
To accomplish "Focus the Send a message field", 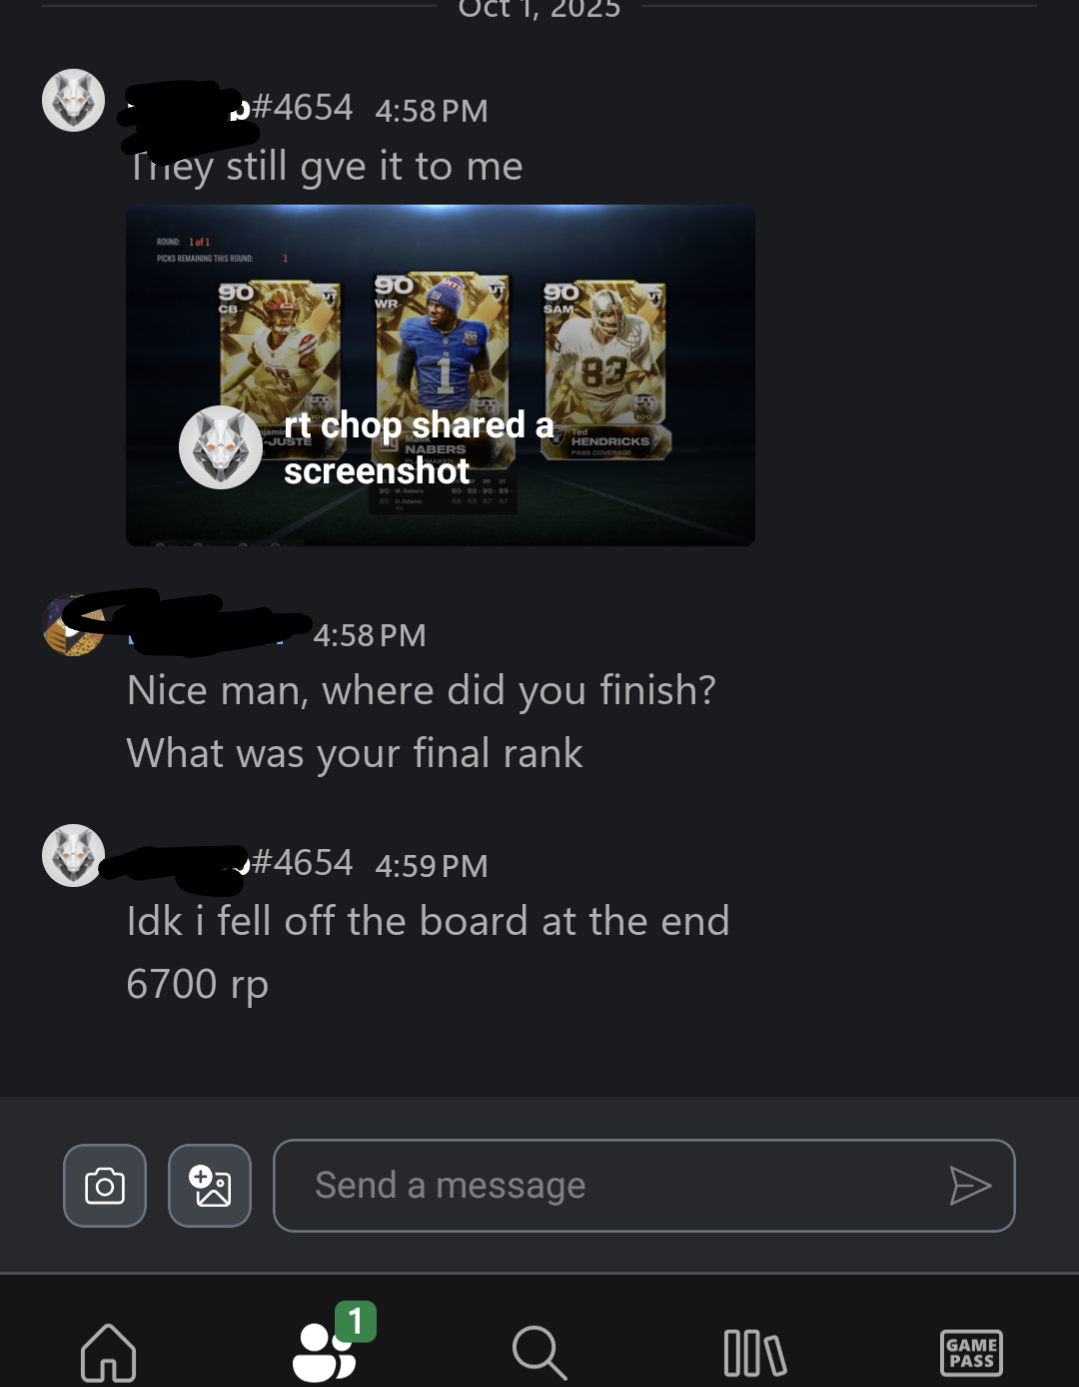I will point(644,1186).
